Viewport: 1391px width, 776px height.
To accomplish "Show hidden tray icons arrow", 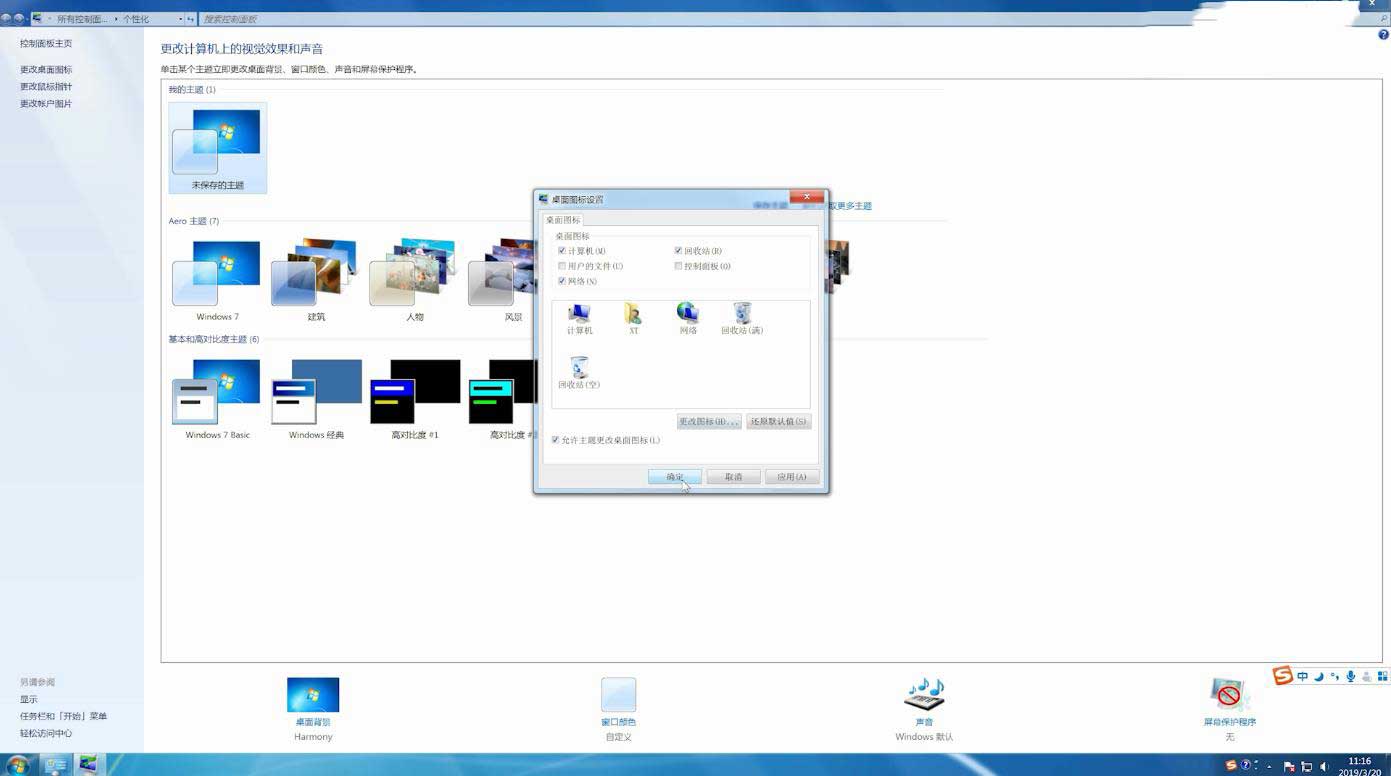I will point(1269,767).
